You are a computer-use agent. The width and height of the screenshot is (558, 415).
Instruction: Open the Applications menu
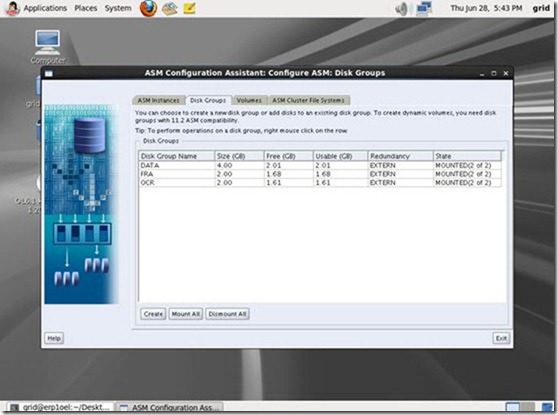click(x=45, y=8)
